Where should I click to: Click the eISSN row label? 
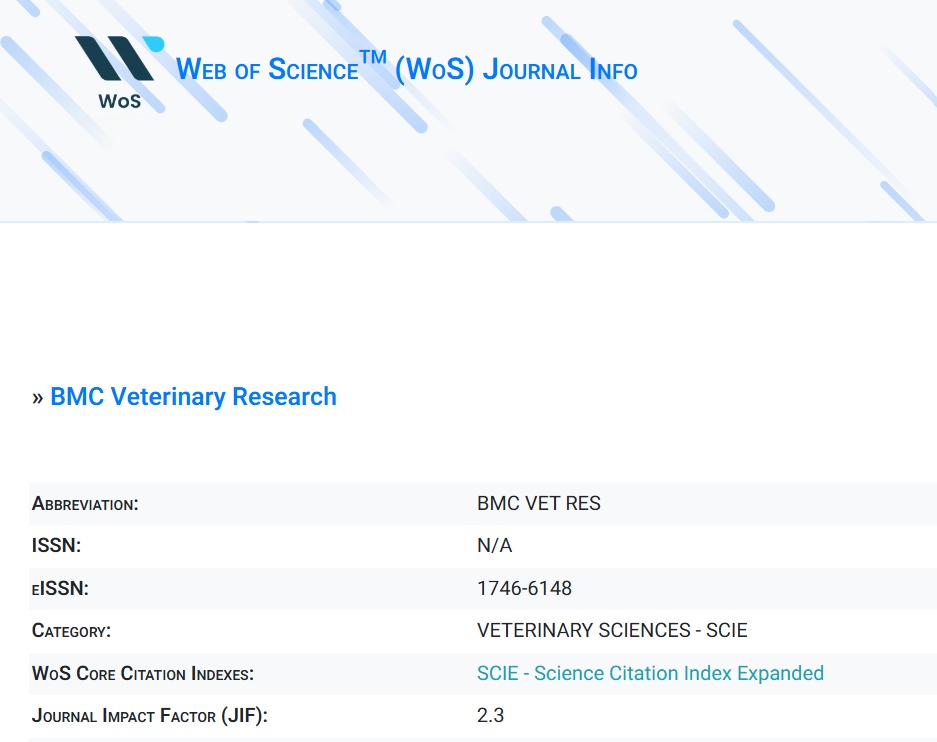pyautogui.click(x=60, y=589)
